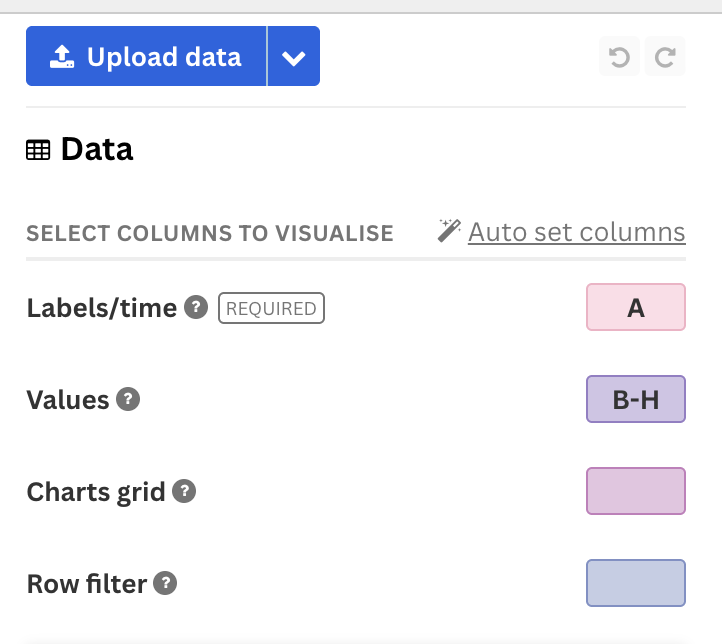Viewport: 722px width, 644px height.
Task: Select the Labels/time column field showing A
Action: tap(635, 307)
